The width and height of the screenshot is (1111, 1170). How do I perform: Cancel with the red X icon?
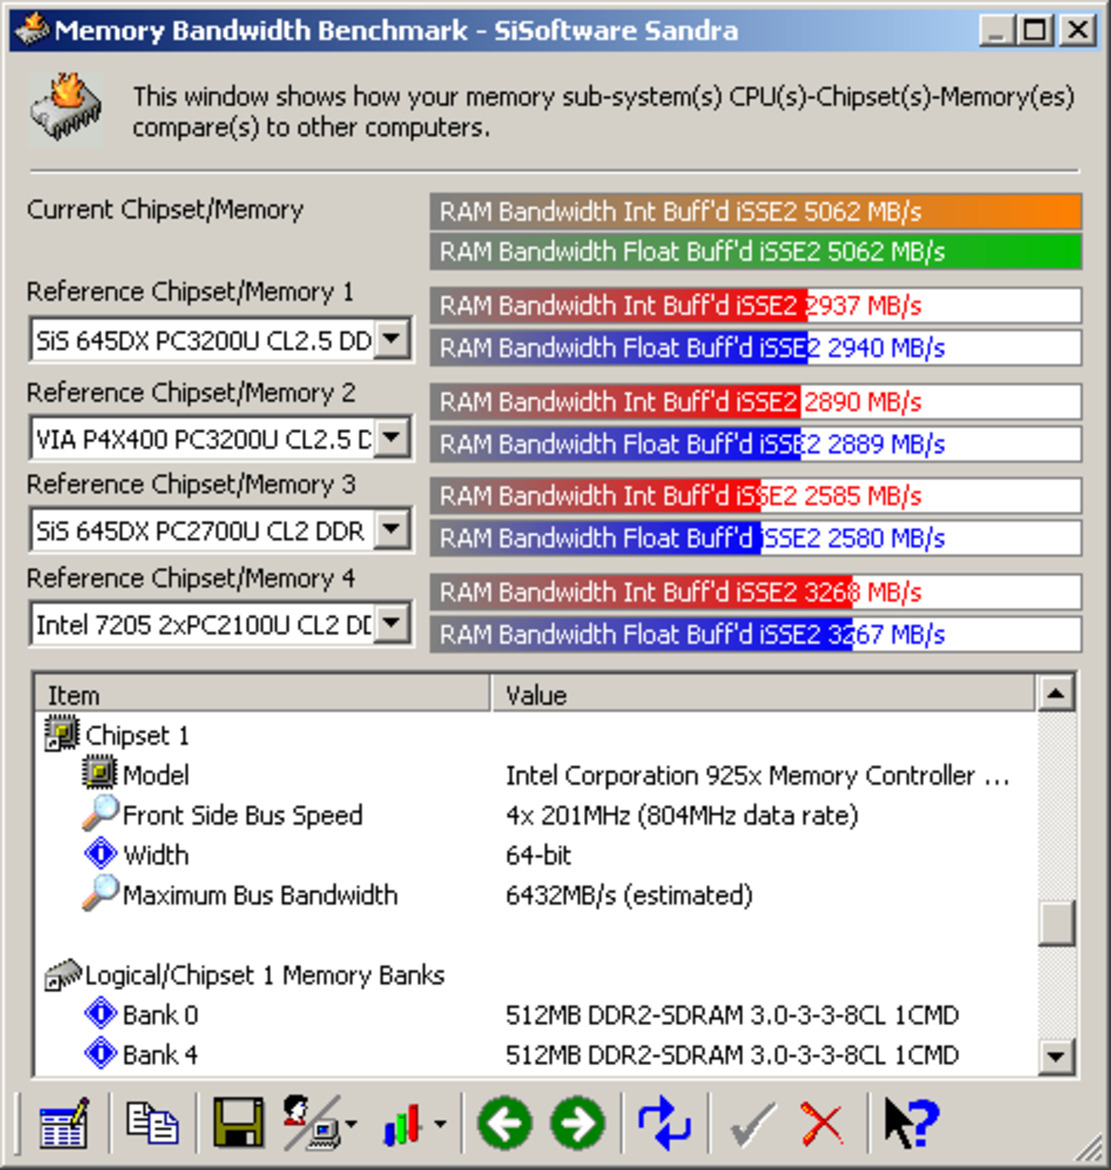coord(823,1124)
